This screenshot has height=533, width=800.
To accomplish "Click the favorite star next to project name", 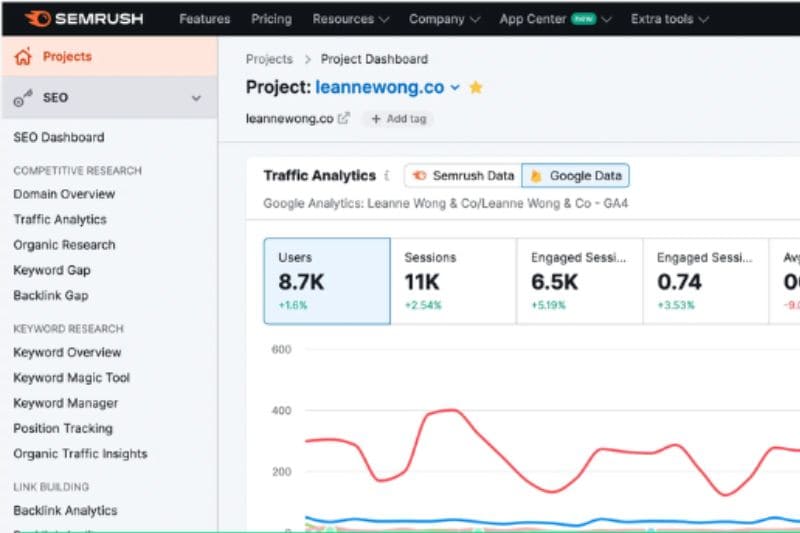I will tap(476, 87).
